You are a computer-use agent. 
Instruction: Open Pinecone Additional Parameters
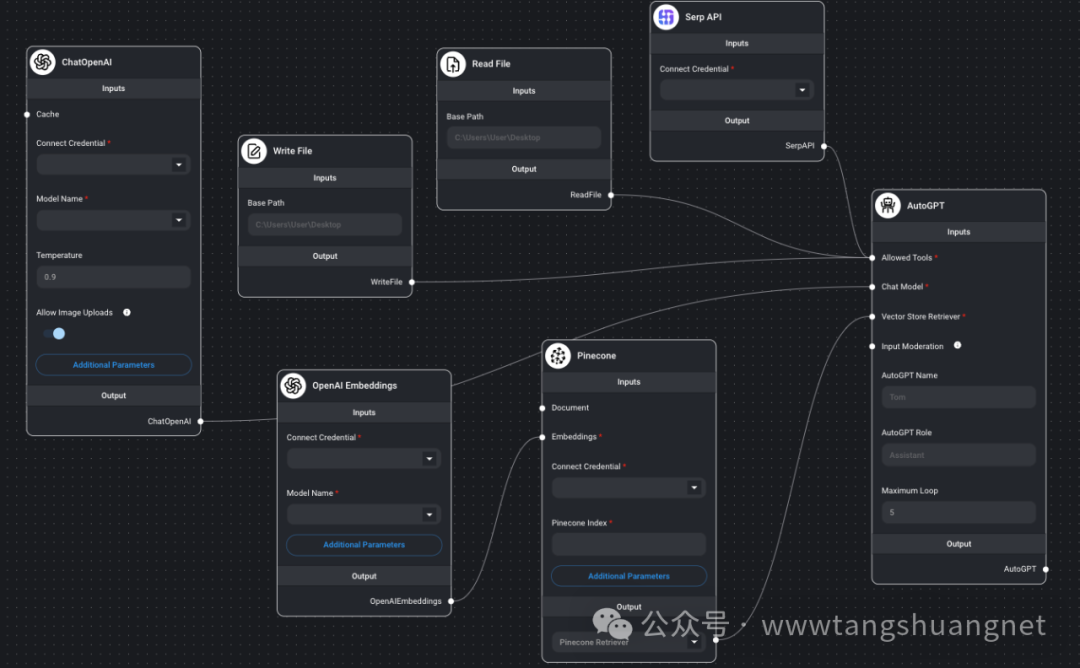click(x=629, y=576)
